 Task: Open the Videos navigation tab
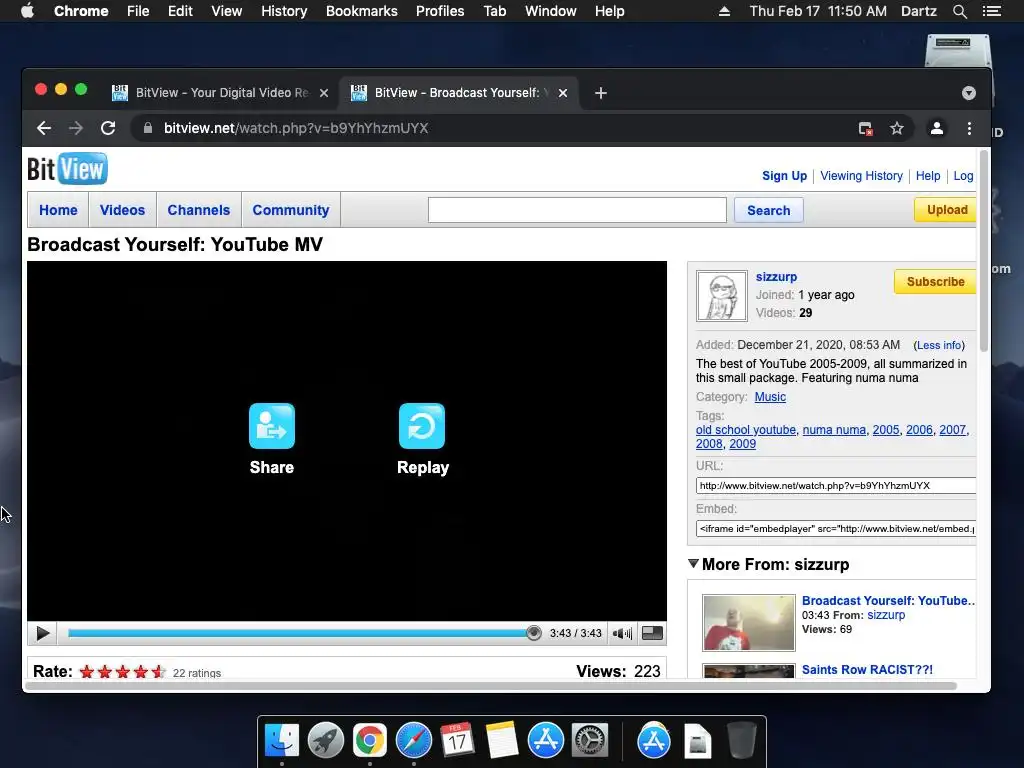pyautogui.click(x=122, y=210)
